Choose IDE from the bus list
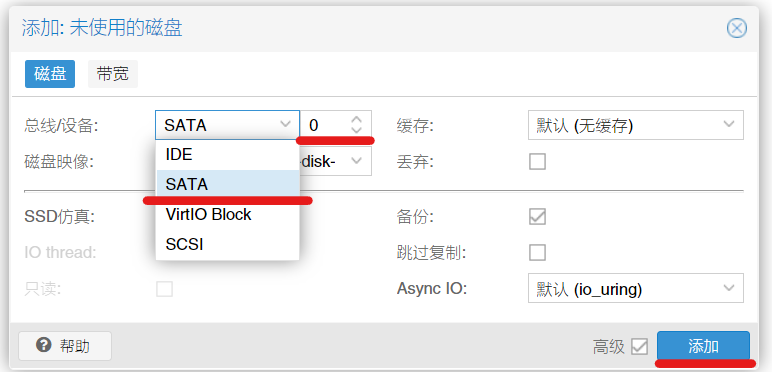This screenshot has height=372, width=772. tap(227, 155)
